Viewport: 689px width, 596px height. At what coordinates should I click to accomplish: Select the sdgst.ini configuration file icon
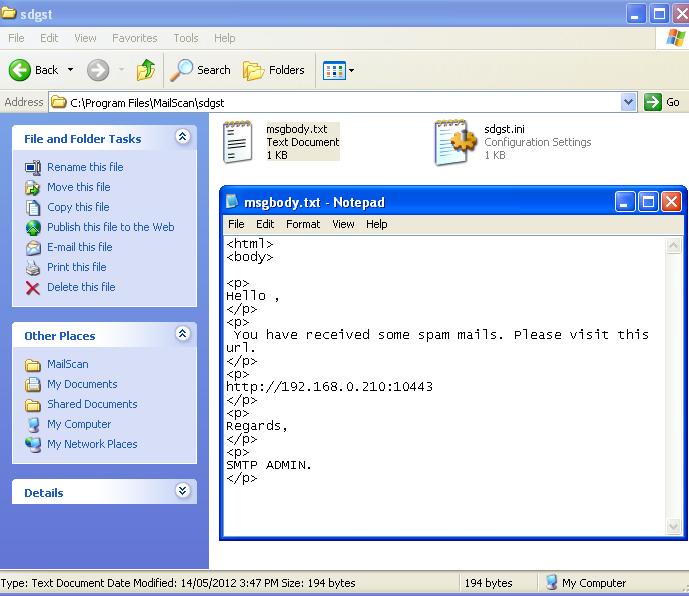click(x=455, y=142)
